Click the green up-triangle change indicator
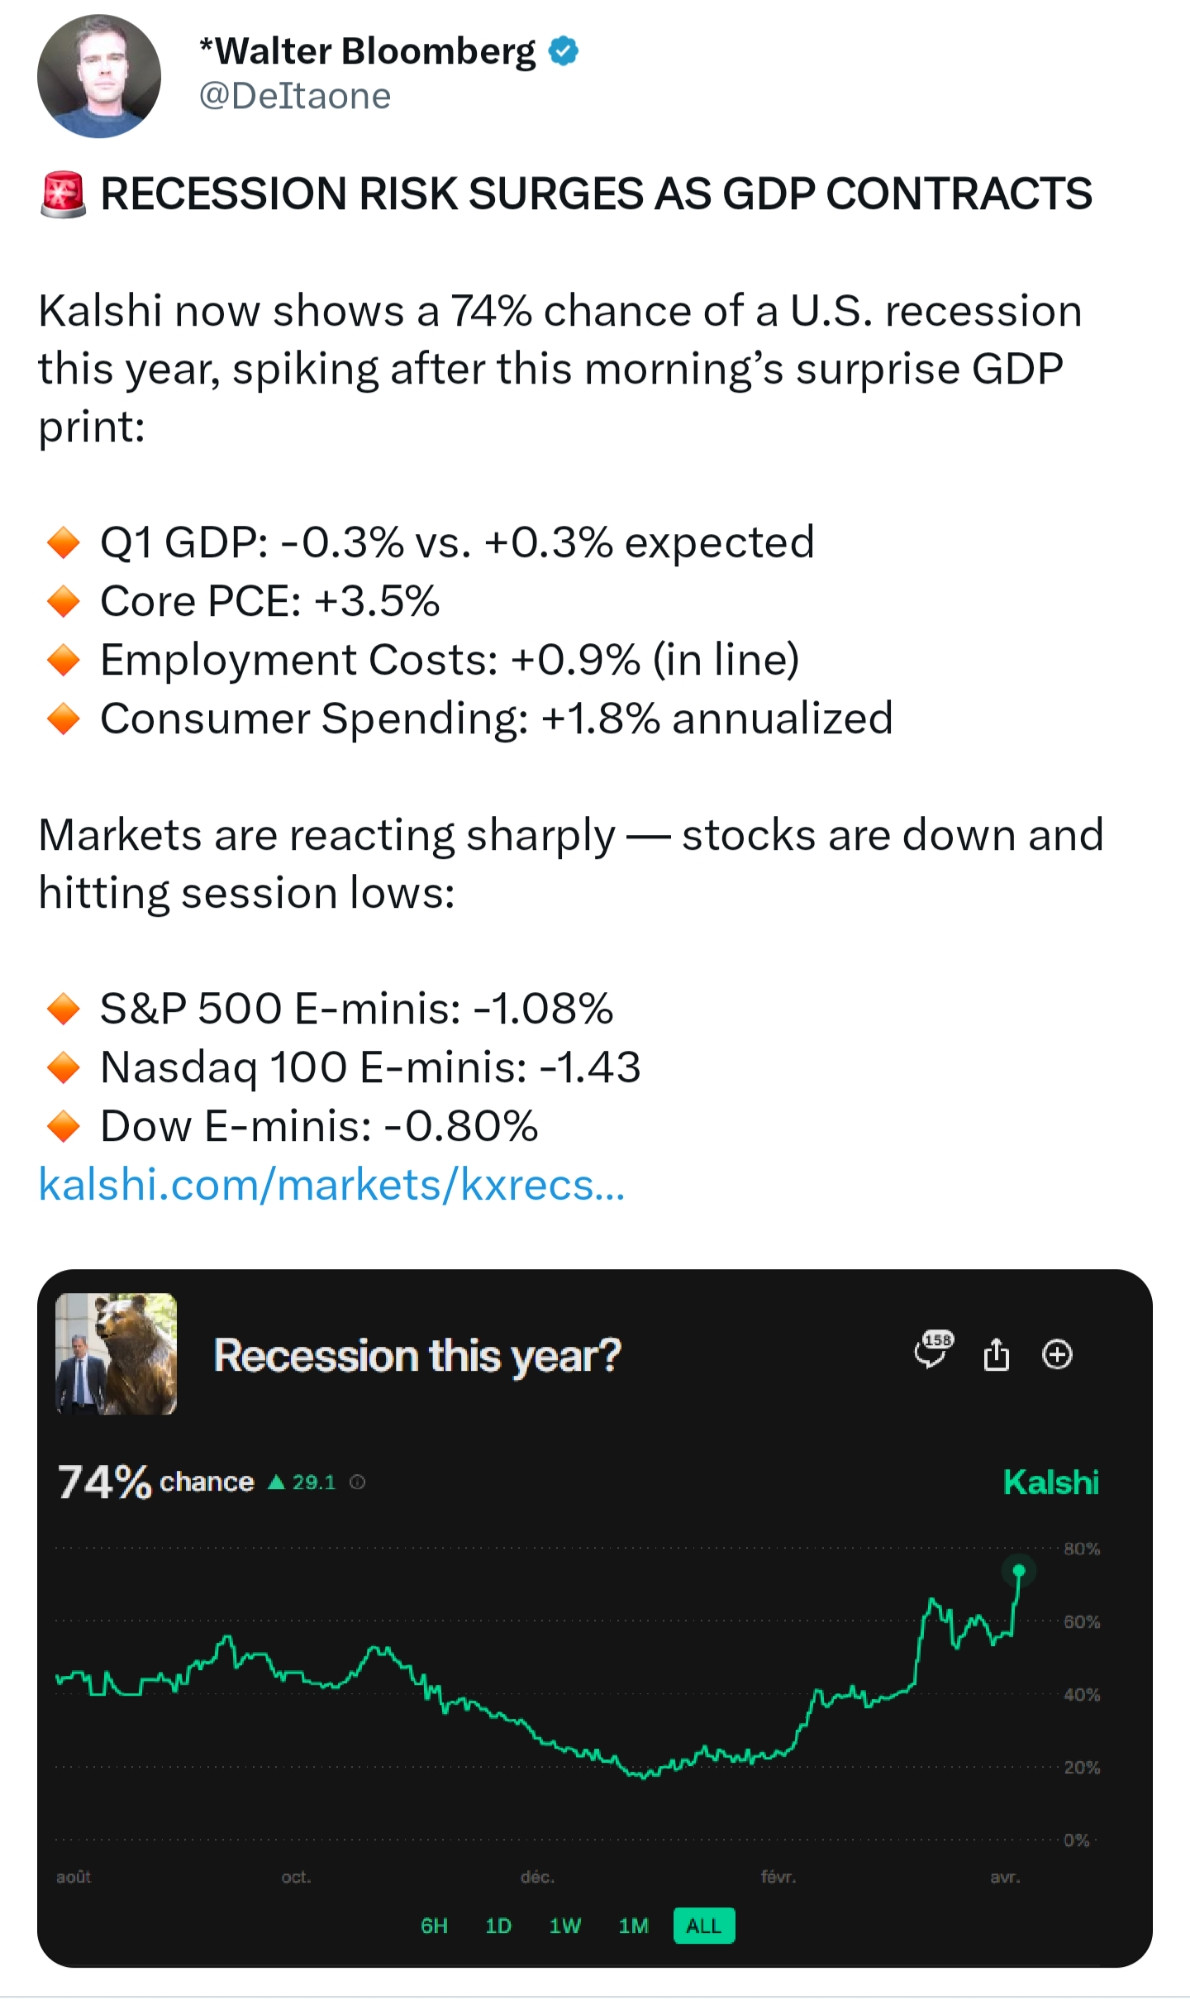 pos(277,1482)
